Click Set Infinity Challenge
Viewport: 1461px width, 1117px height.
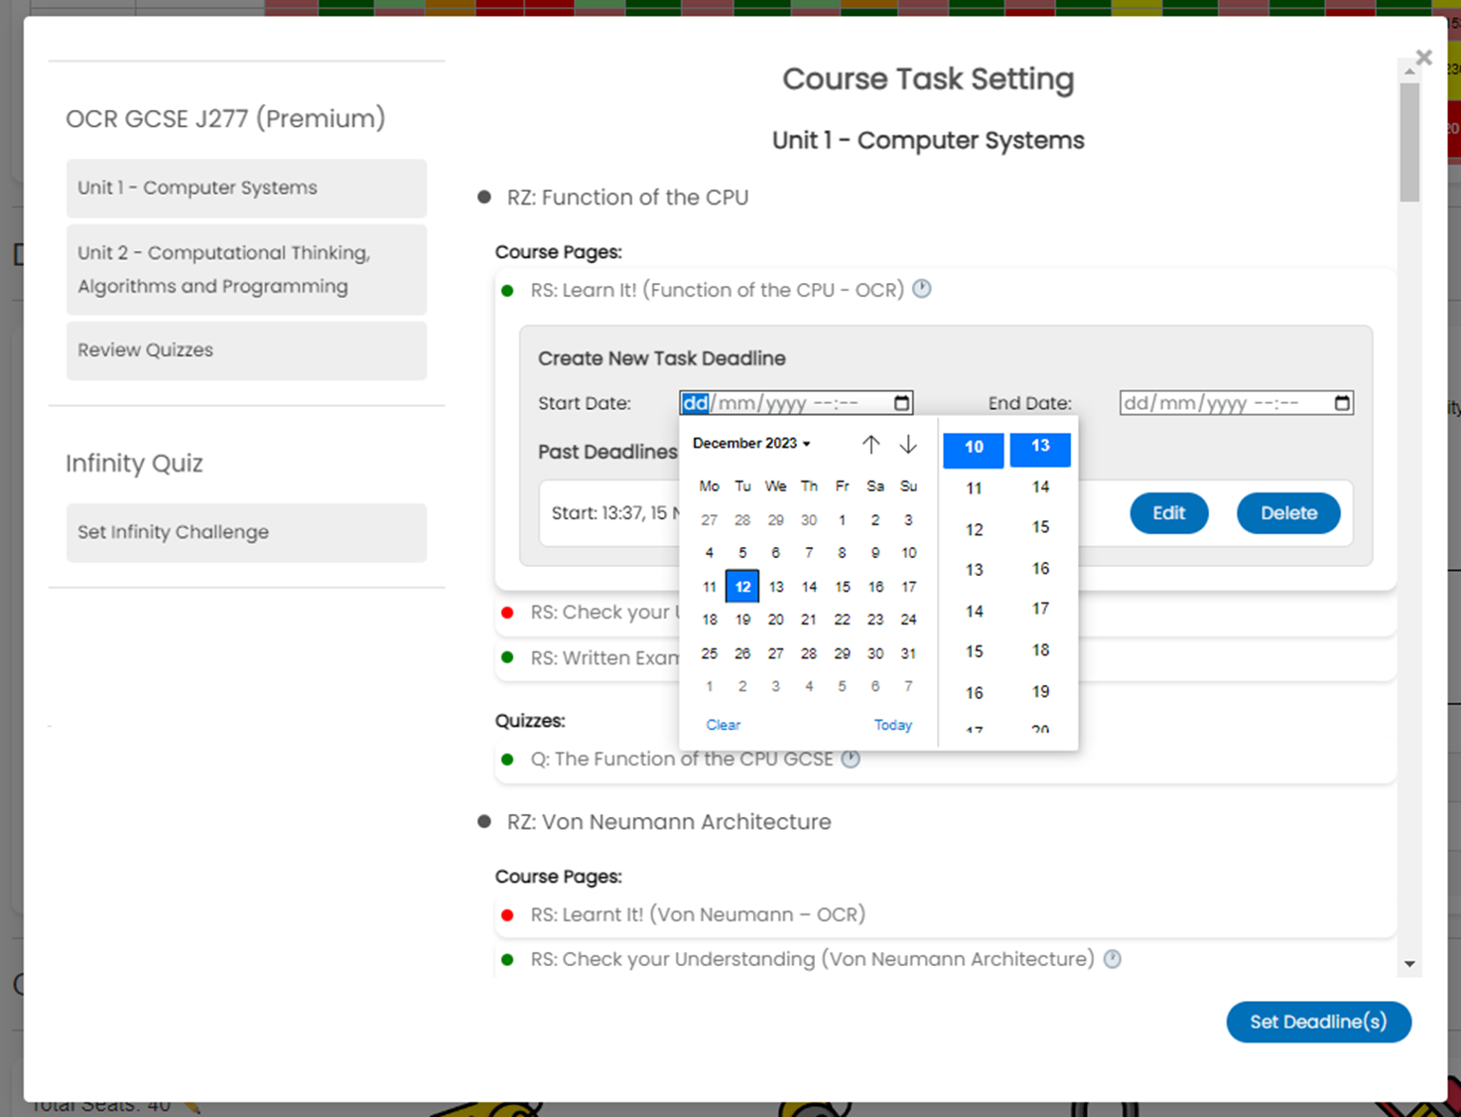(246, 532)
